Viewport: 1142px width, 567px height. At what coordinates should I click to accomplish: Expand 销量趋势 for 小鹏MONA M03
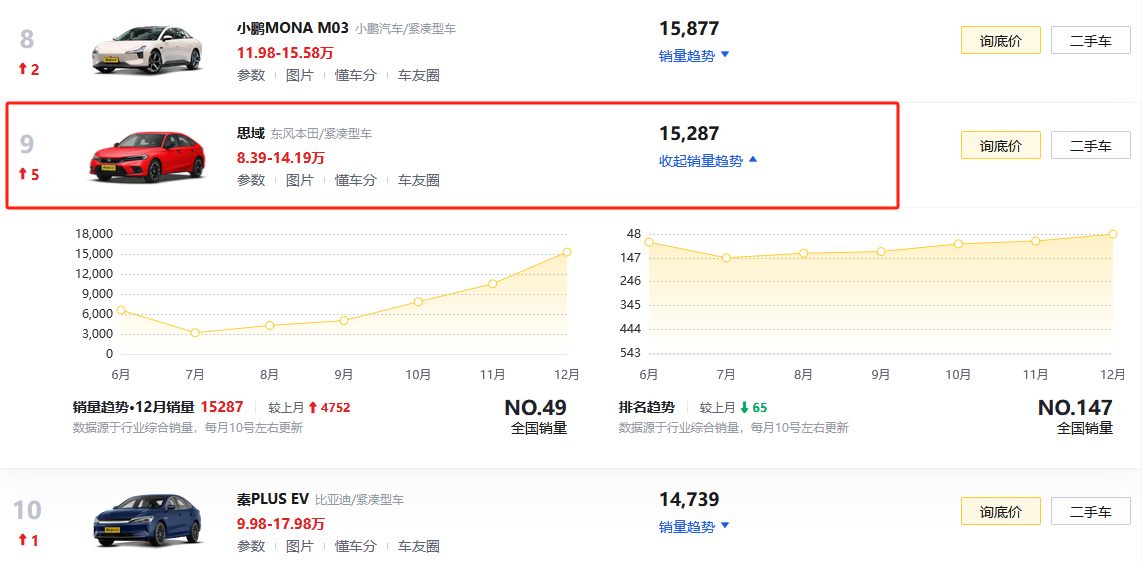tap(694, 56)
